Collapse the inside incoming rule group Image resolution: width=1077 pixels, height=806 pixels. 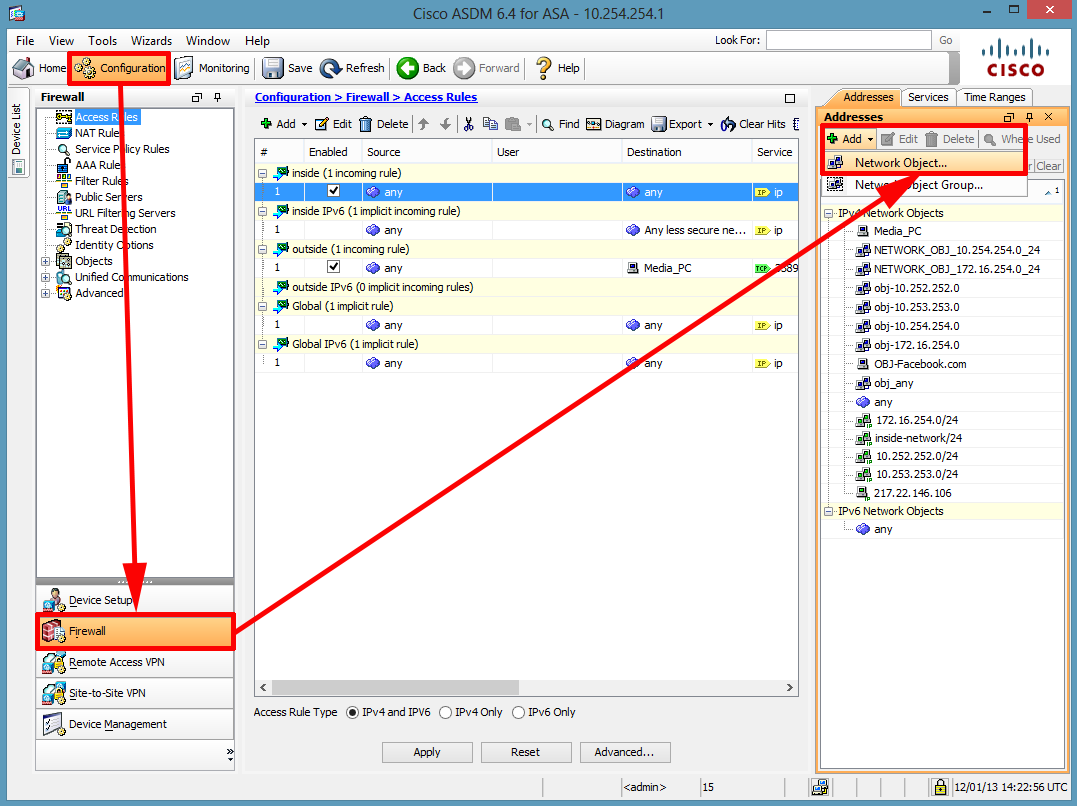click(262, 173)
